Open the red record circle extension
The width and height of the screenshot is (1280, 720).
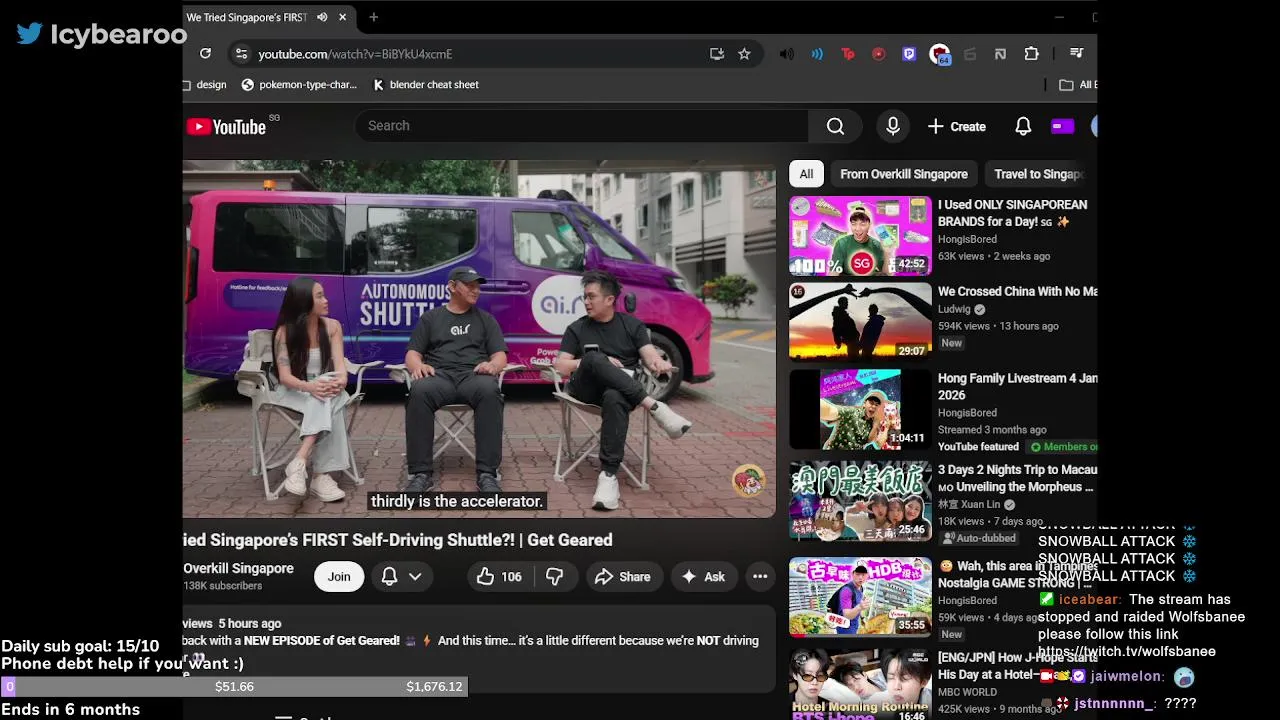pos(878,54)
